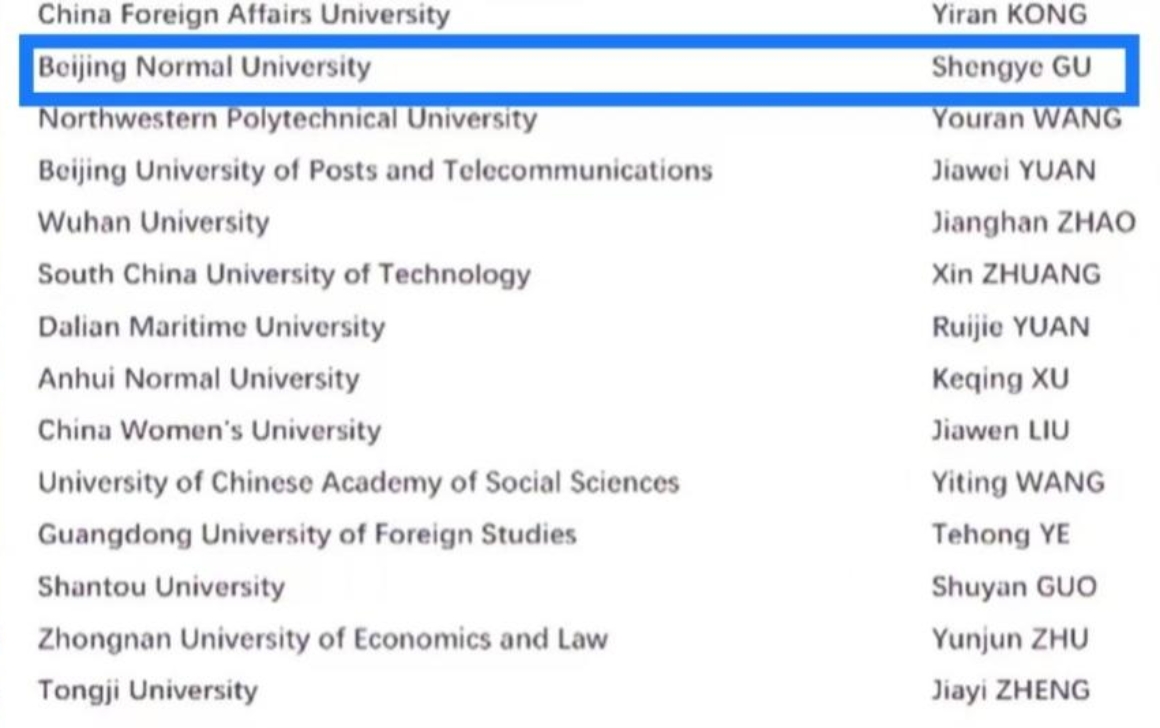
Task: Click Beijing University of Posts and Telecommunications
Action: [375, 170]
